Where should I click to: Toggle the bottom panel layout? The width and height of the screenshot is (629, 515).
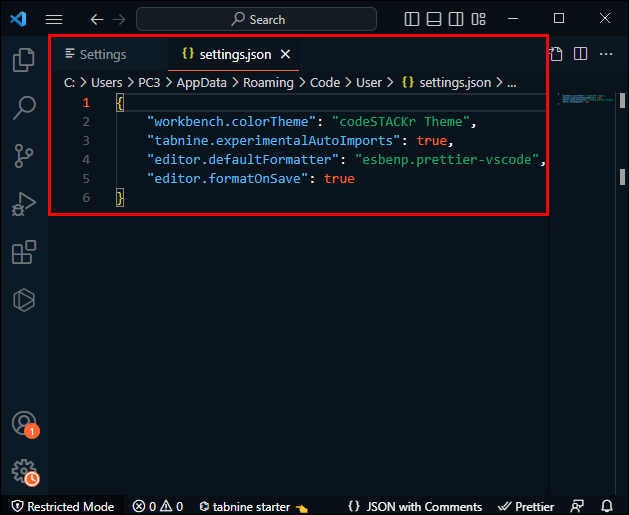pyautogui.click(x=434, y=19)
